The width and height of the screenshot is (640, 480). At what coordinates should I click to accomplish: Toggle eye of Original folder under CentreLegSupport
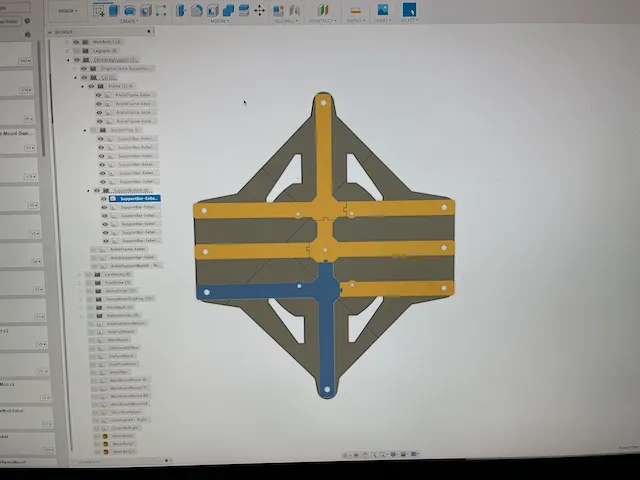click(84, 69)
